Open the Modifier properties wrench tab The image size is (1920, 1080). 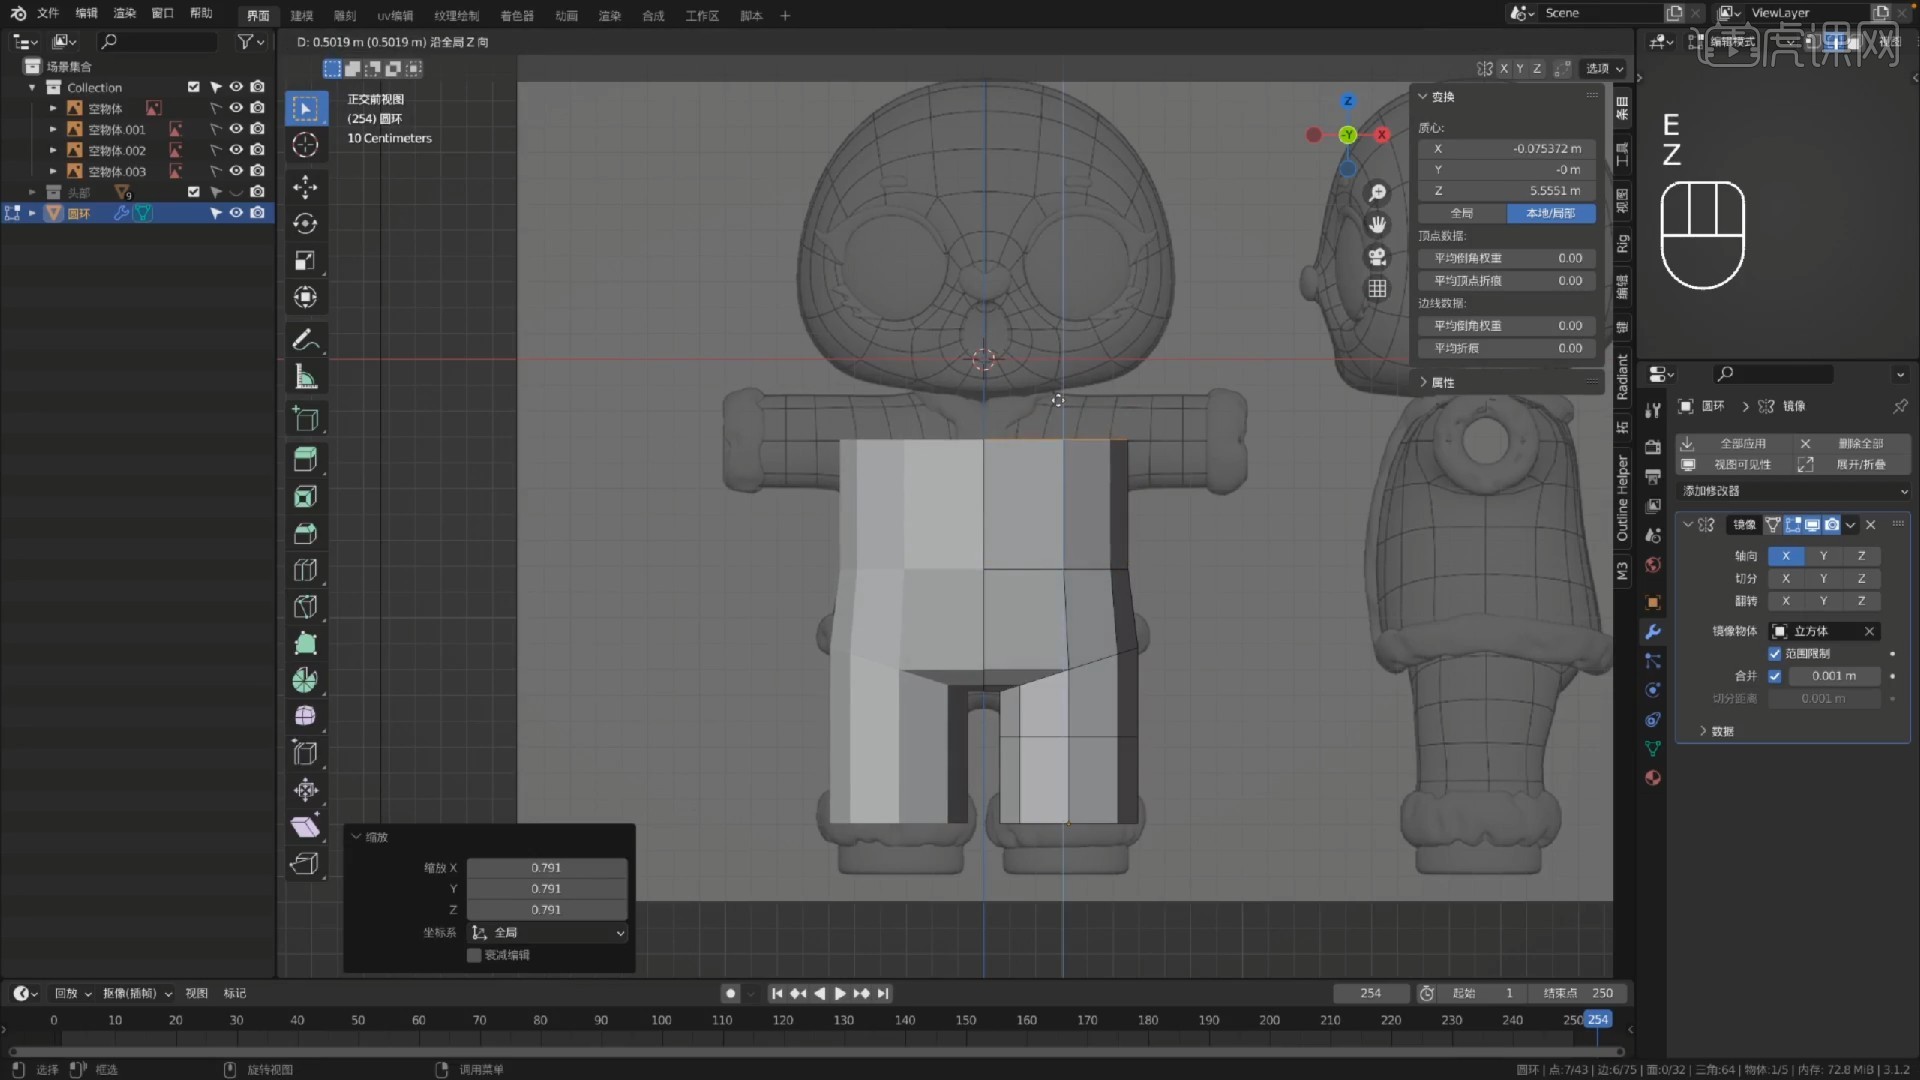tap(1653, 632)
